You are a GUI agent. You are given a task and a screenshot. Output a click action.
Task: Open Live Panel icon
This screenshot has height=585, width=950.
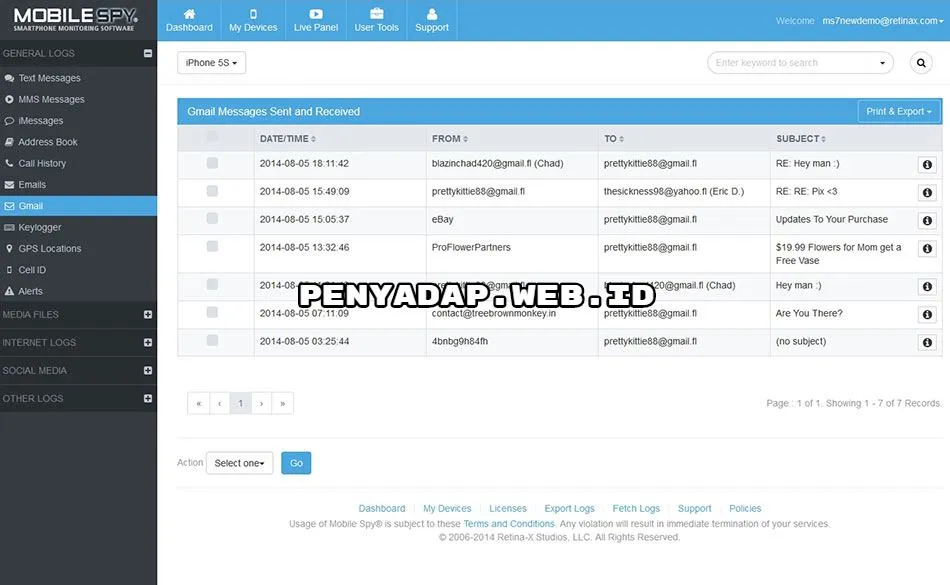(x=316, y=13)
